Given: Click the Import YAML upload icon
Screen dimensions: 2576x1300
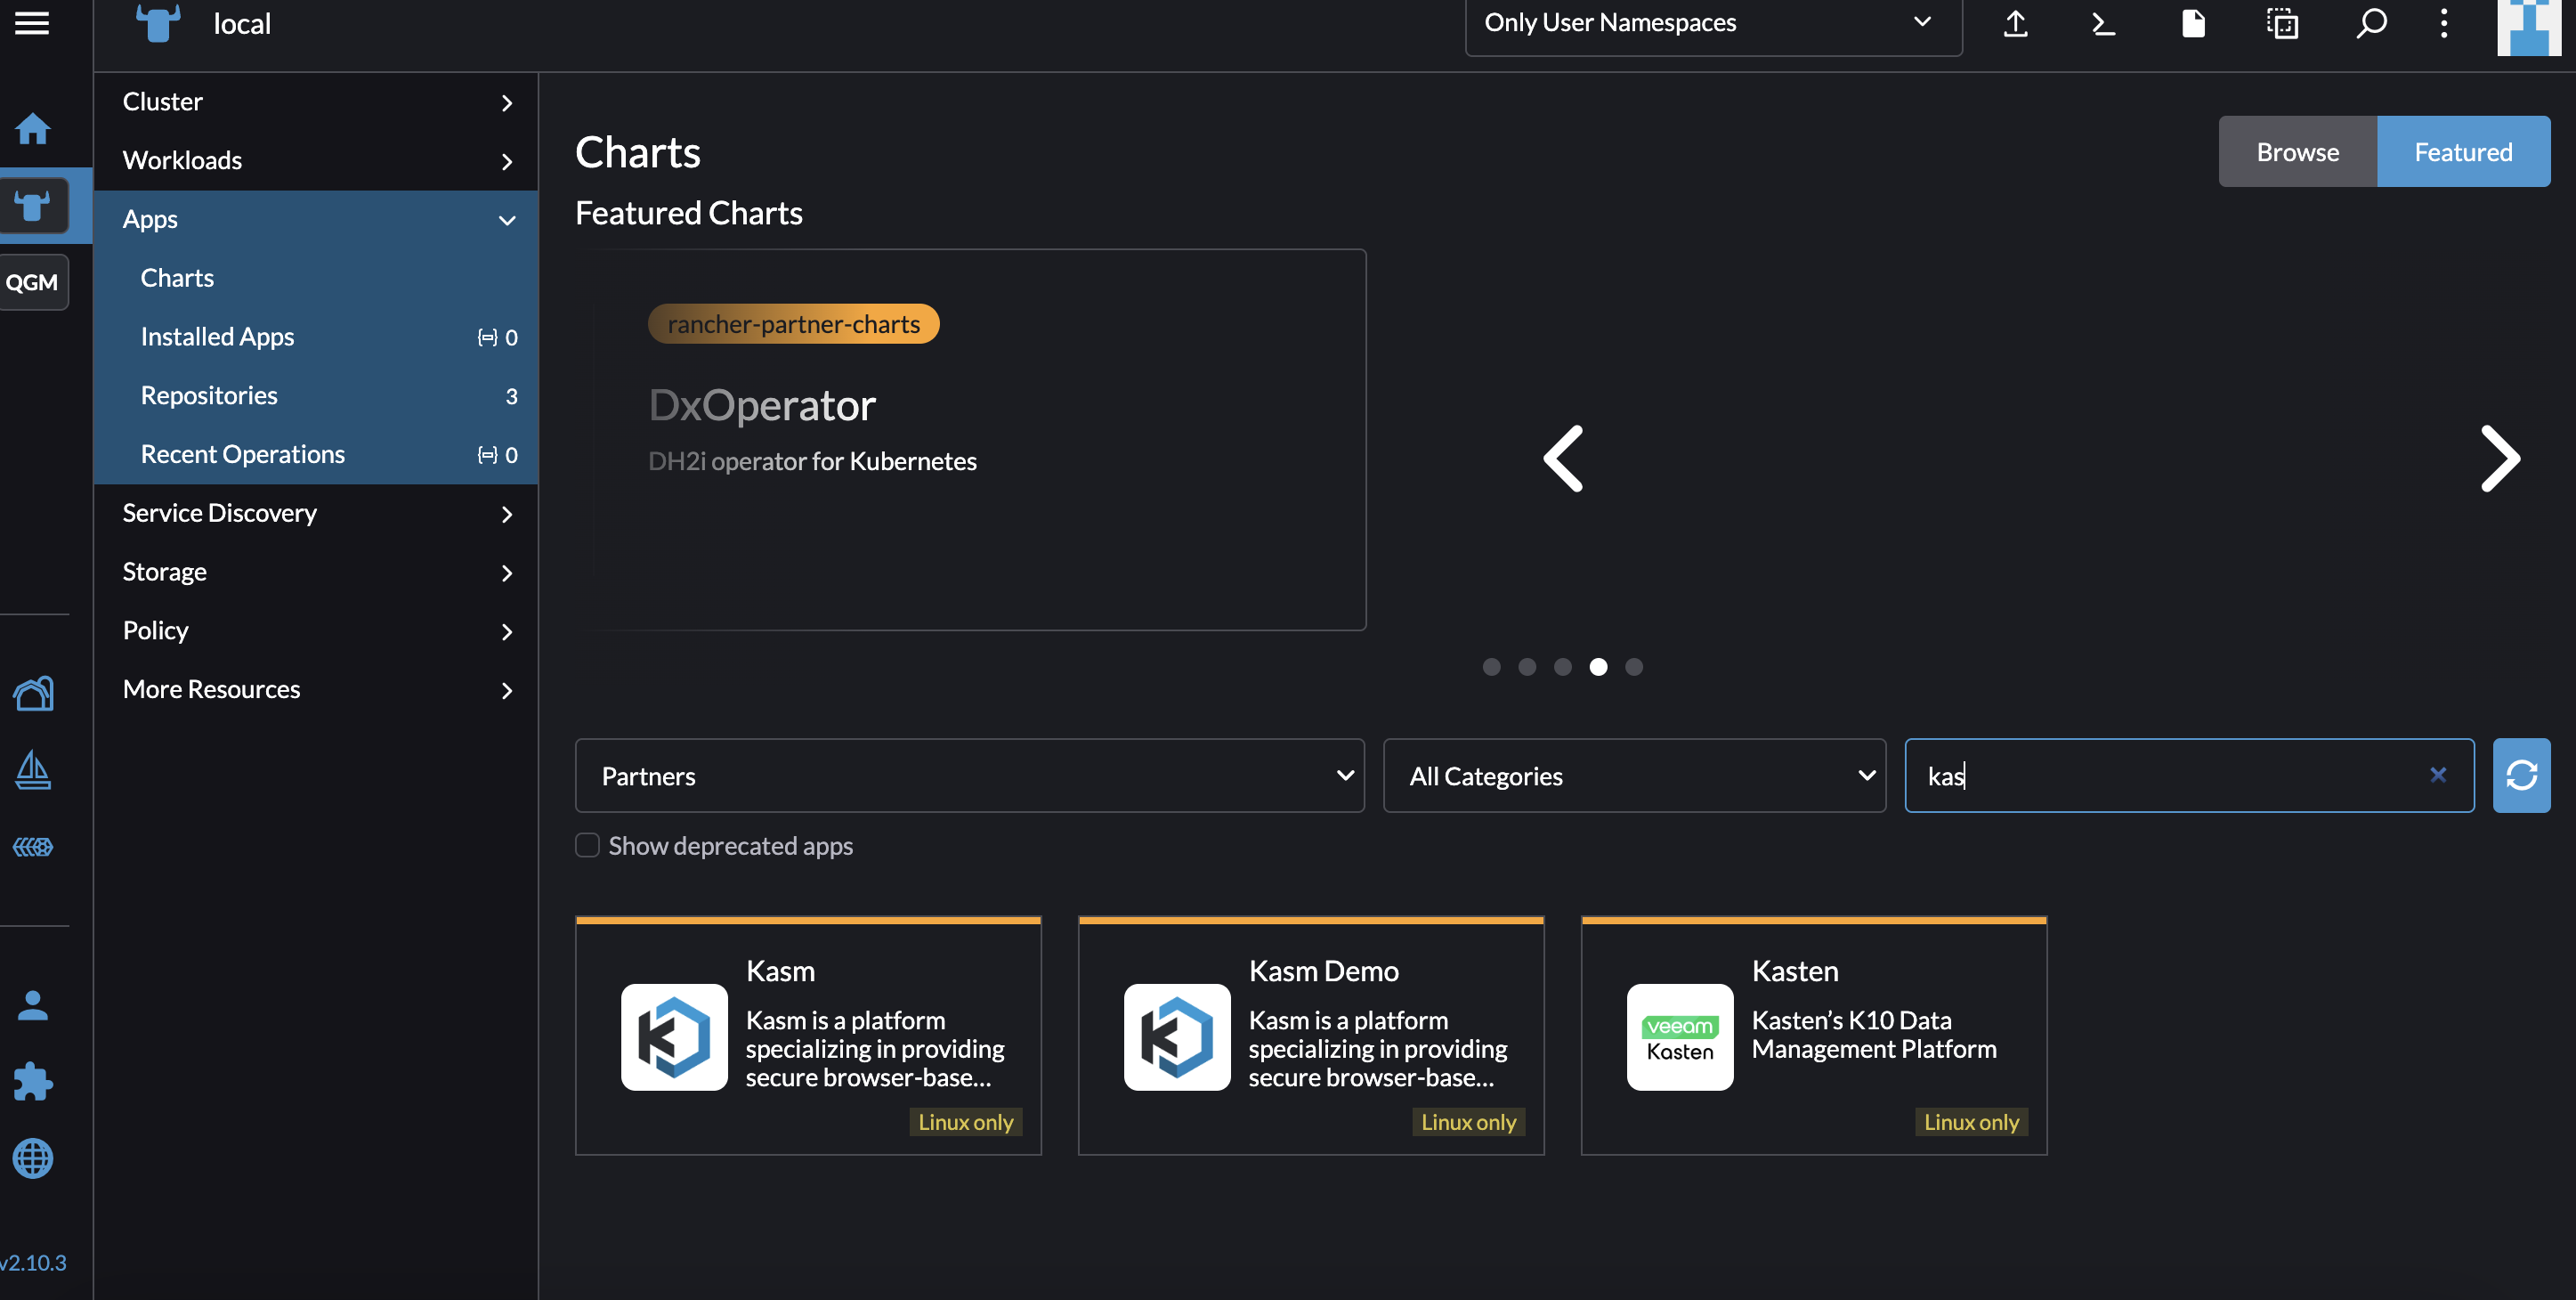Looking at the screenshot, I should (2015, 23).
